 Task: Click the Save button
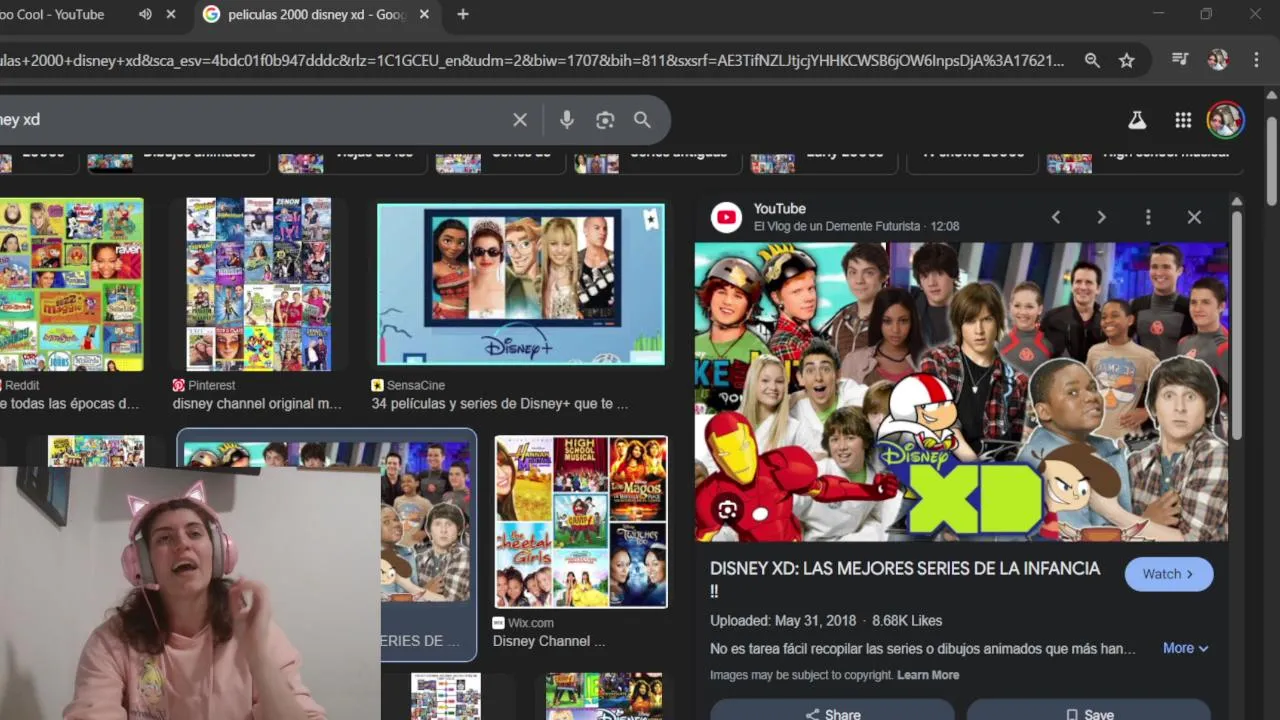point(1089,714)
